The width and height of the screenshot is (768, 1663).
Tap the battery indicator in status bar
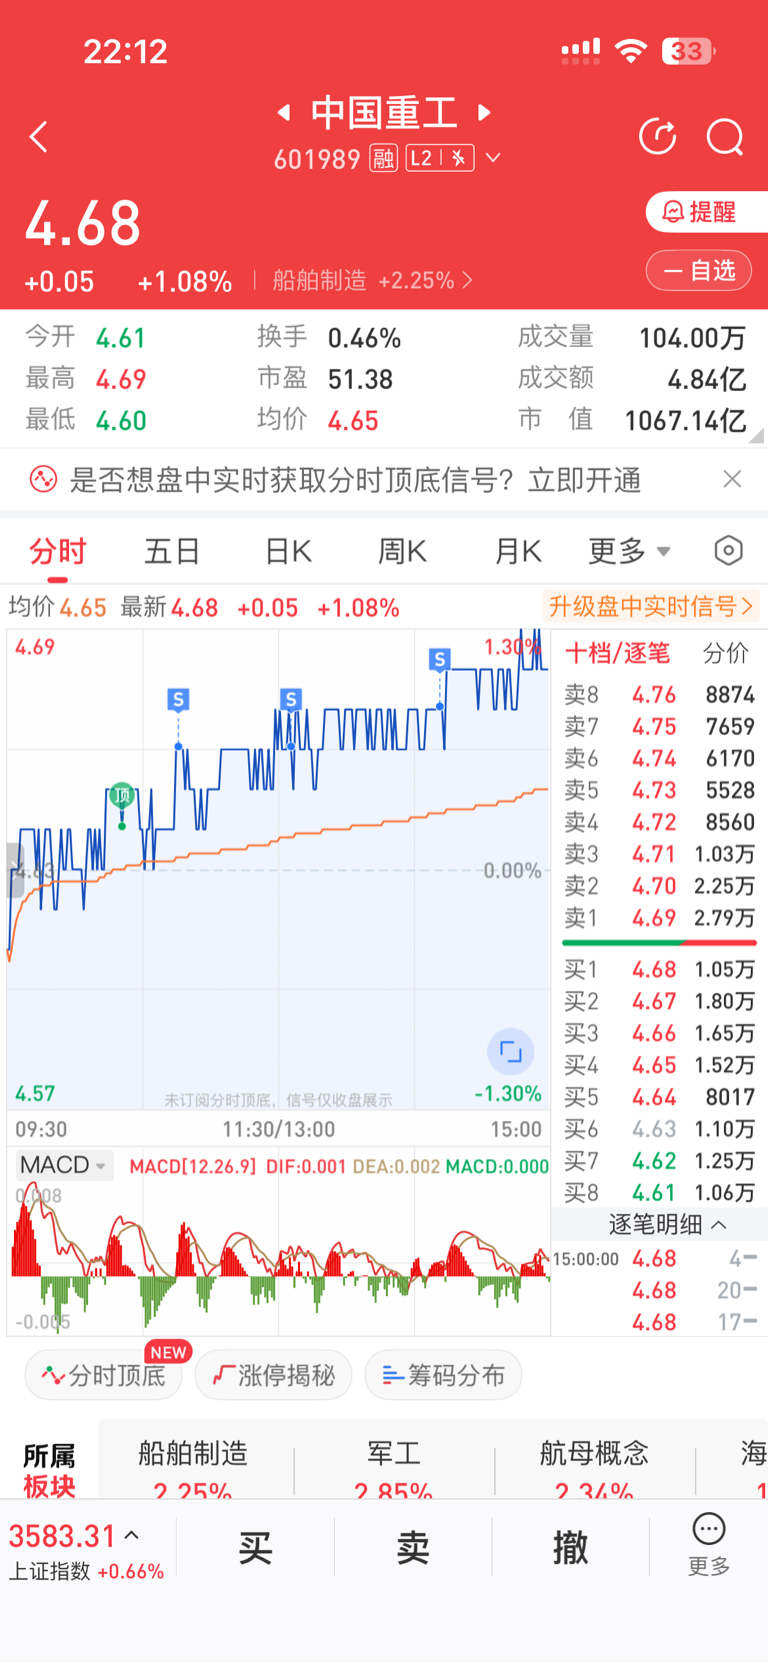pyautogui.click(x=690, y=51)
